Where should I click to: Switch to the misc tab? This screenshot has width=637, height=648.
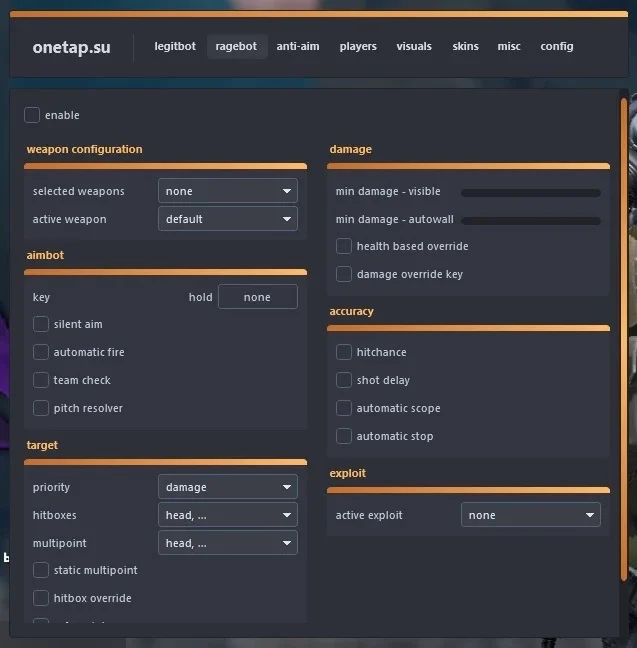[509, 46]
